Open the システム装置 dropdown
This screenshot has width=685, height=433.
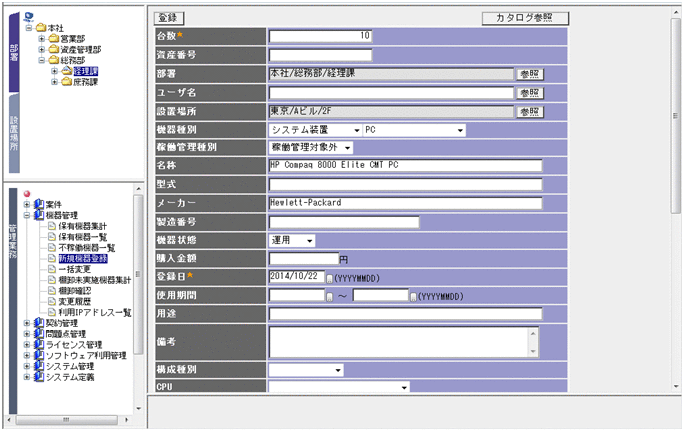coord(315,130)
